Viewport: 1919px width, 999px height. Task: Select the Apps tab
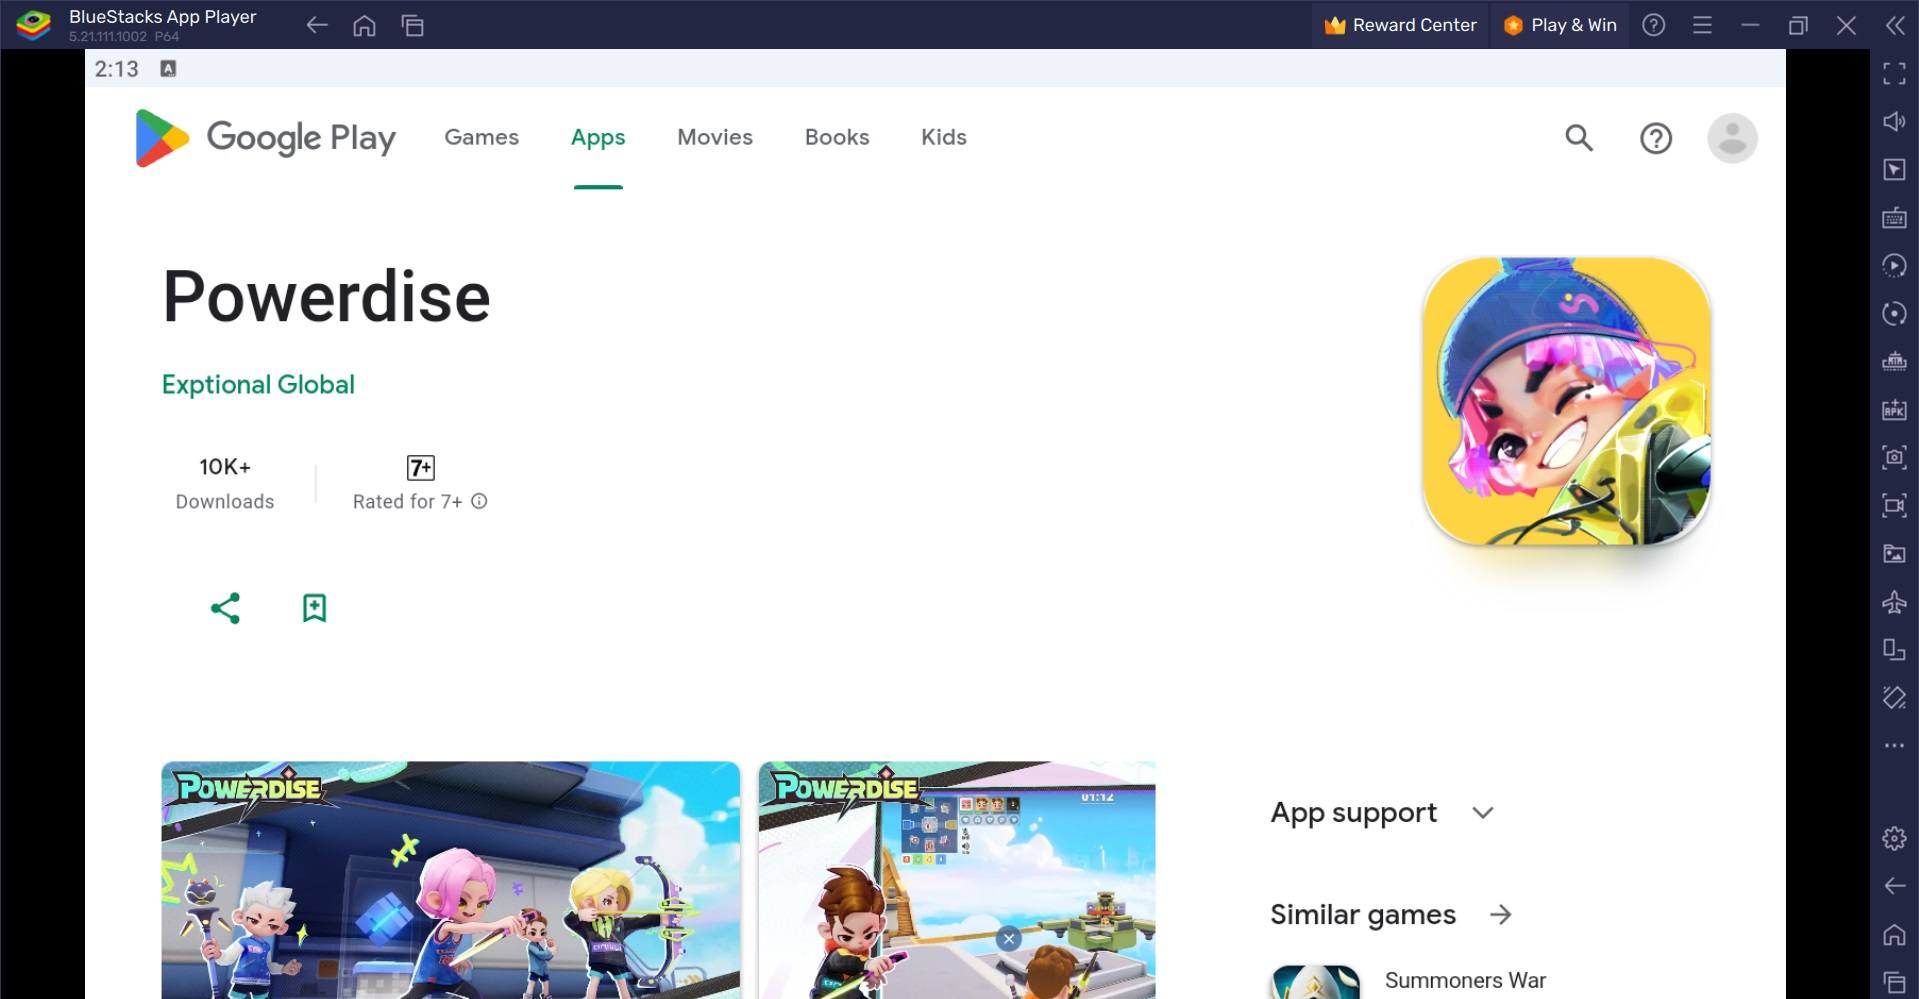tap(598, 137)
